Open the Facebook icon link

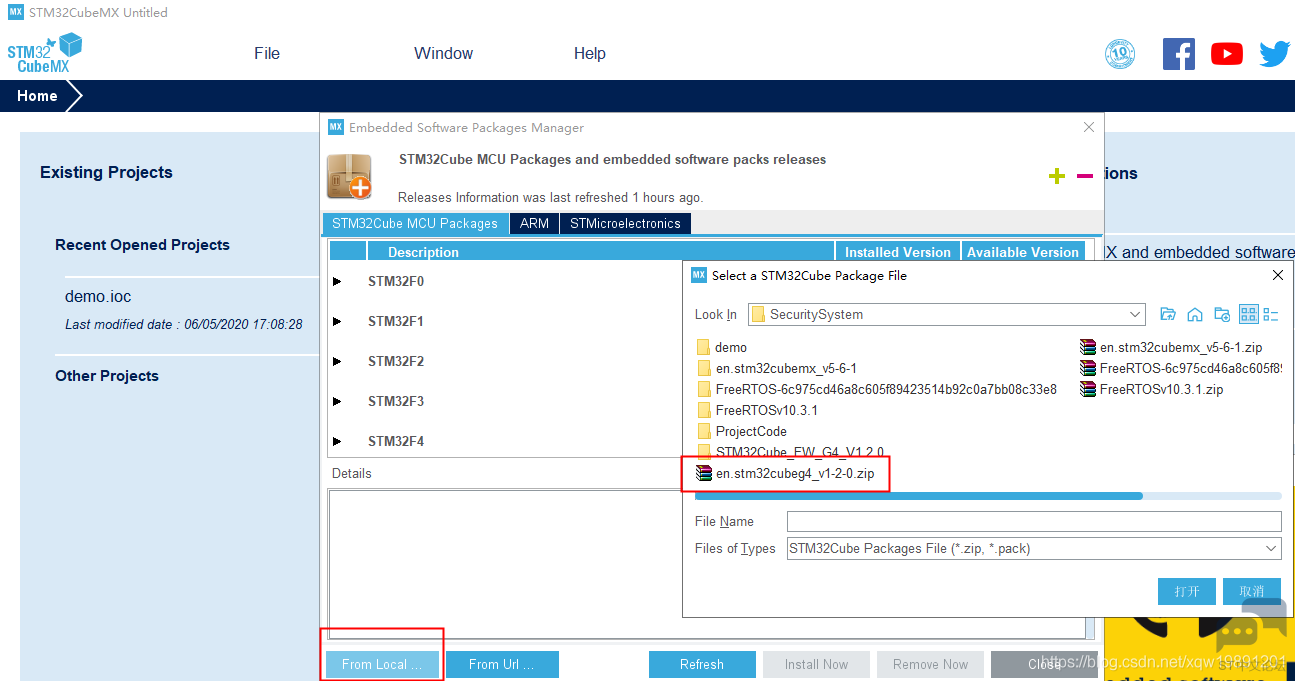click(1179, 53)
